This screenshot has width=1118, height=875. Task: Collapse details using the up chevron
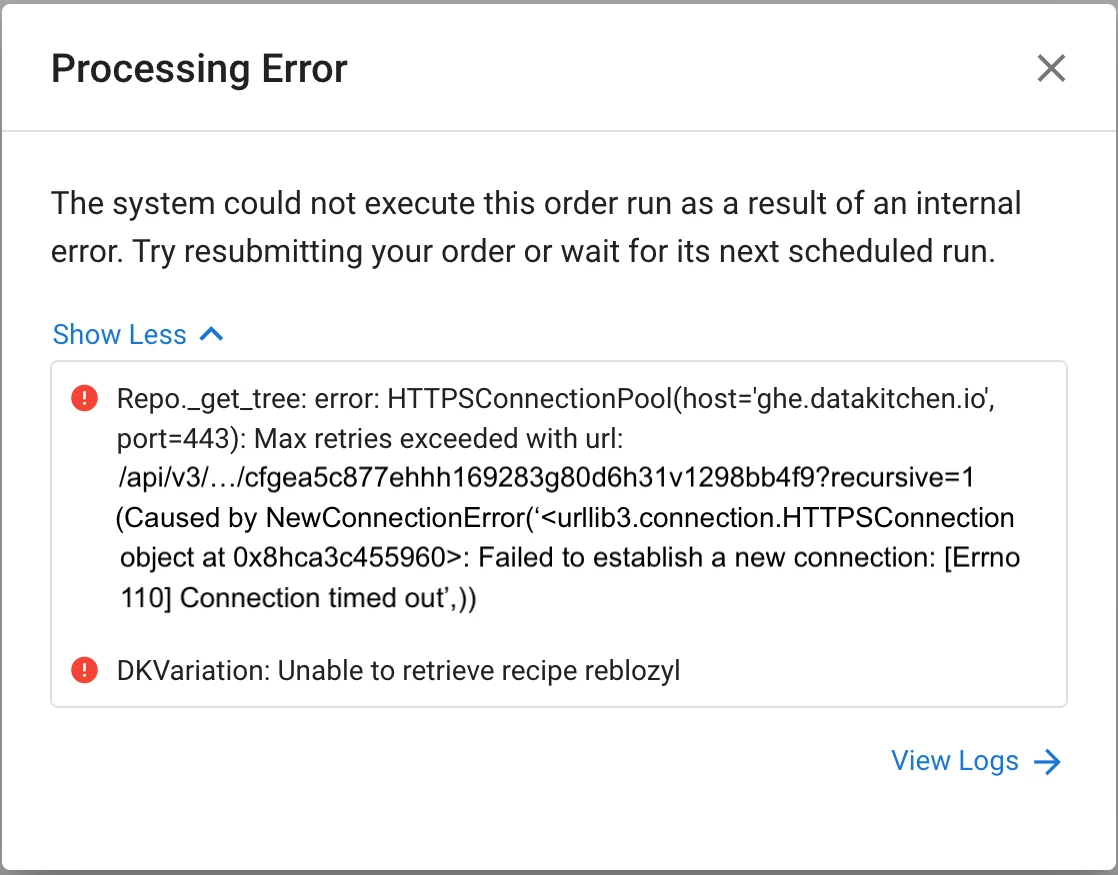point(212,334)
